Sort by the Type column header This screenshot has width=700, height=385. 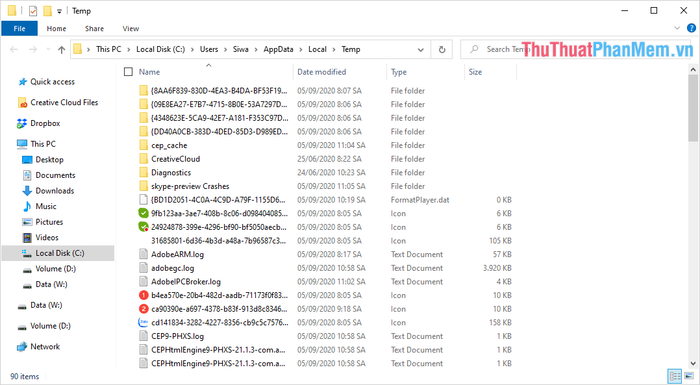(x=399, y=72)
